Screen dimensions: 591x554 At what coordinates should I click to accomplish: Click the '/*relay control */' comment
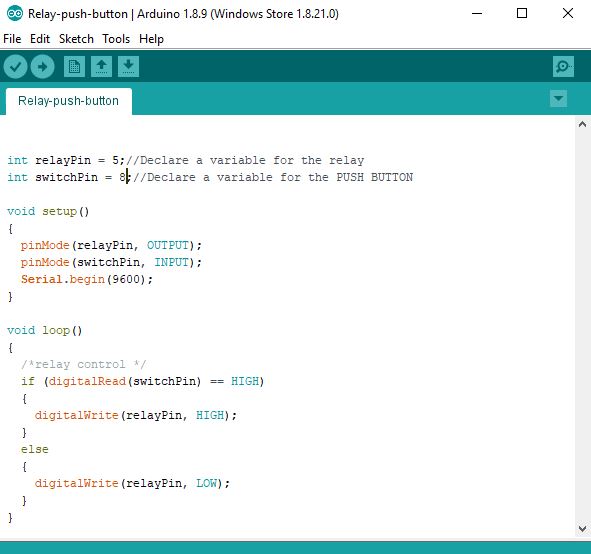pos(83,364)
